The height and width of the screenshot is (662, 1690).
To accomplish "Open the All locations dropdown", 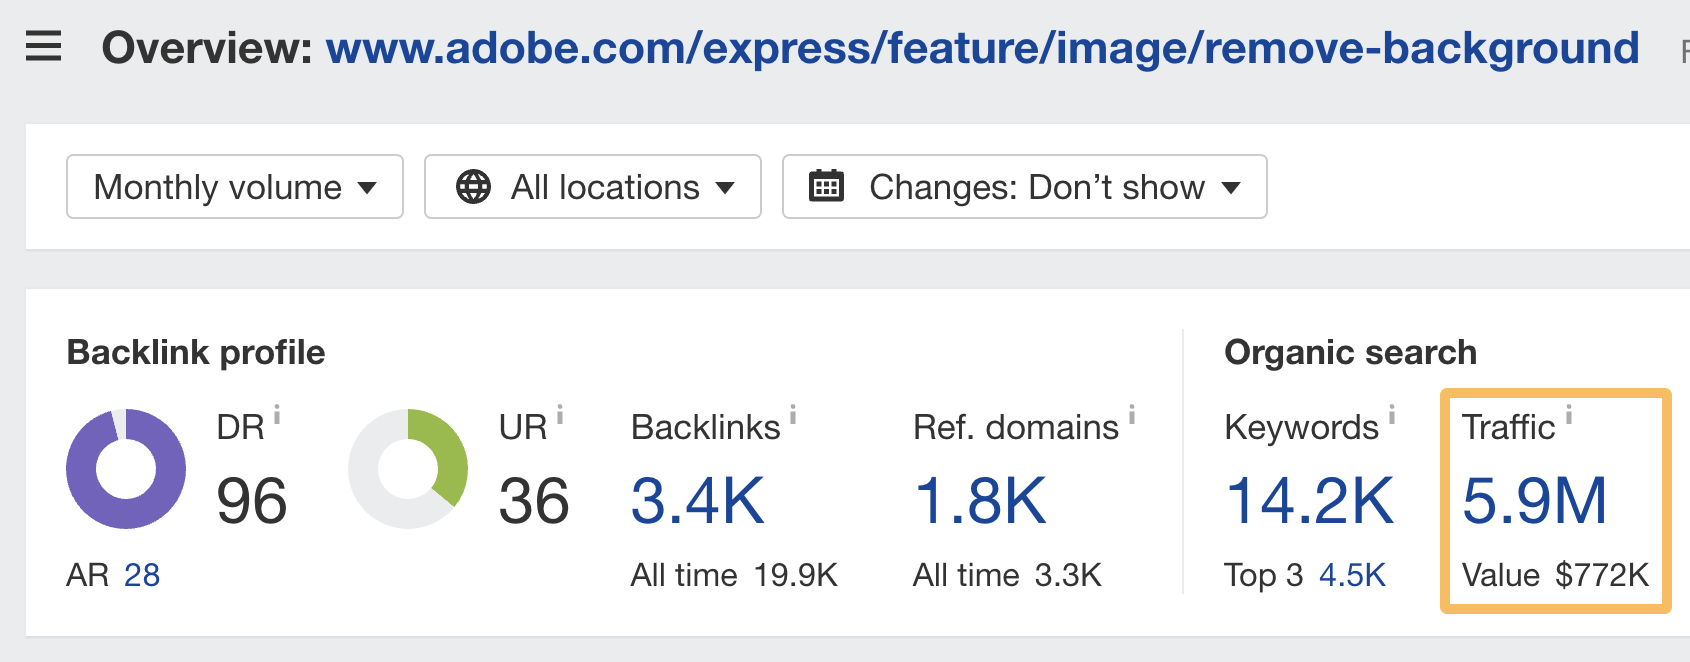I will point(592,187).
